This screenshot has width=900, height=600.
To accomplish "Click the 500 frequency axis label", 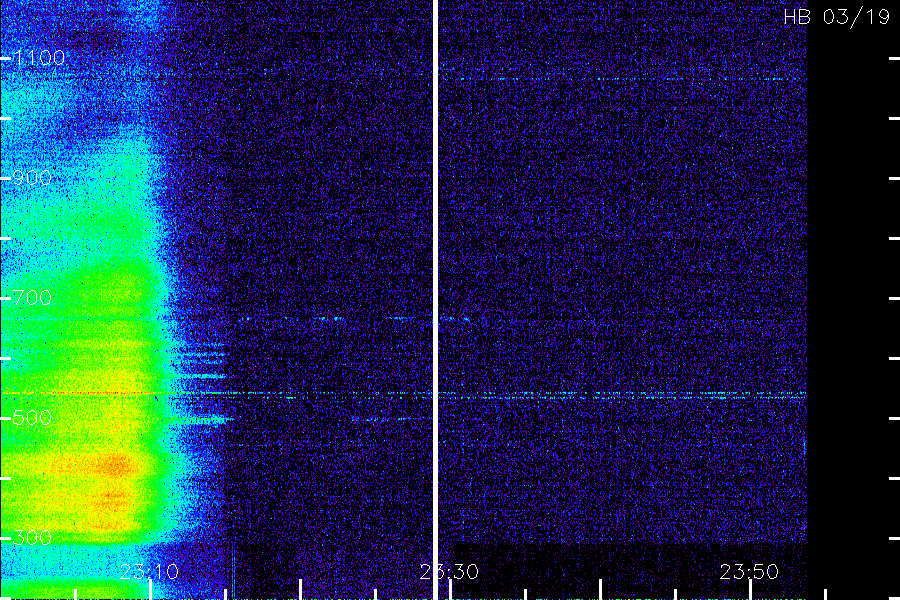I will coord(32,417).
